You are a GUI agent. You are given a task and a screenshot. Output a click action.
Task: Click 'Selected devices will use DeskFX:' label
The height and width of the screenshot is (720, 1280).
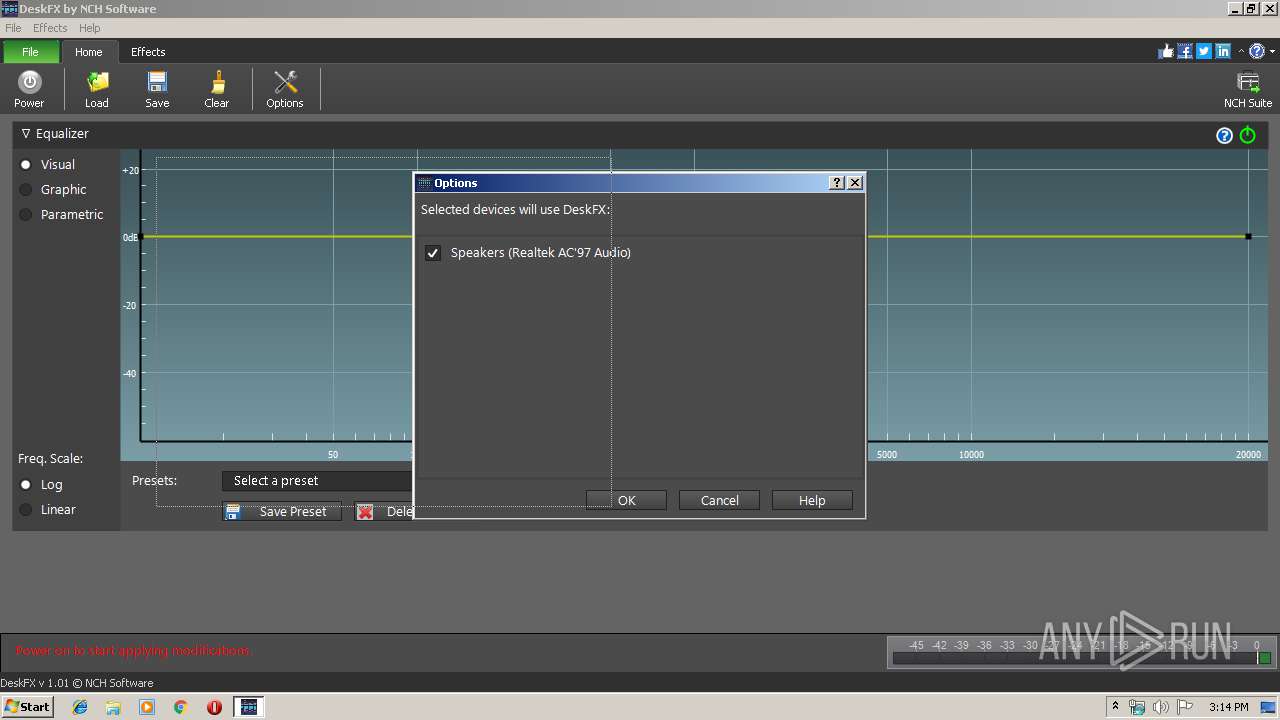click(515, 209)
